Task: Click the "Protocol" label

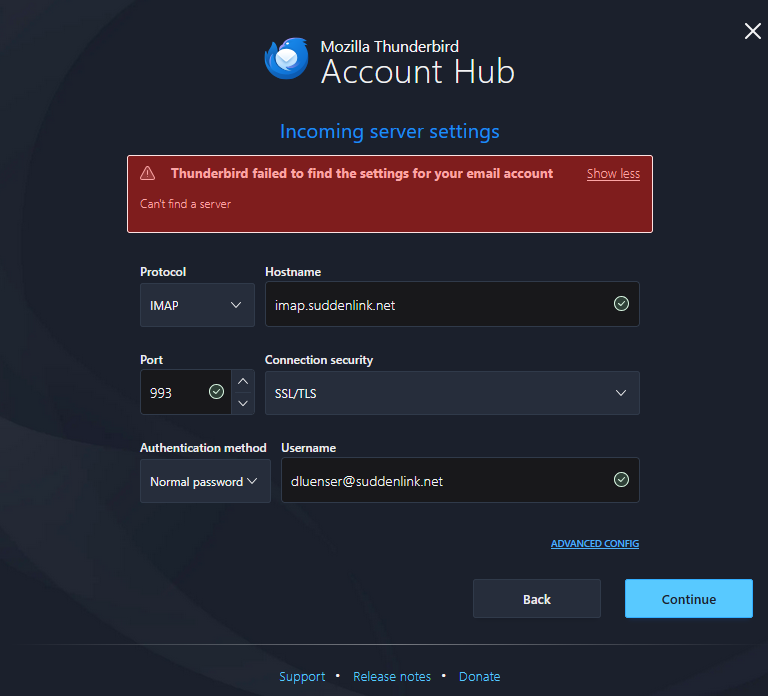Action: coord(163,272)
